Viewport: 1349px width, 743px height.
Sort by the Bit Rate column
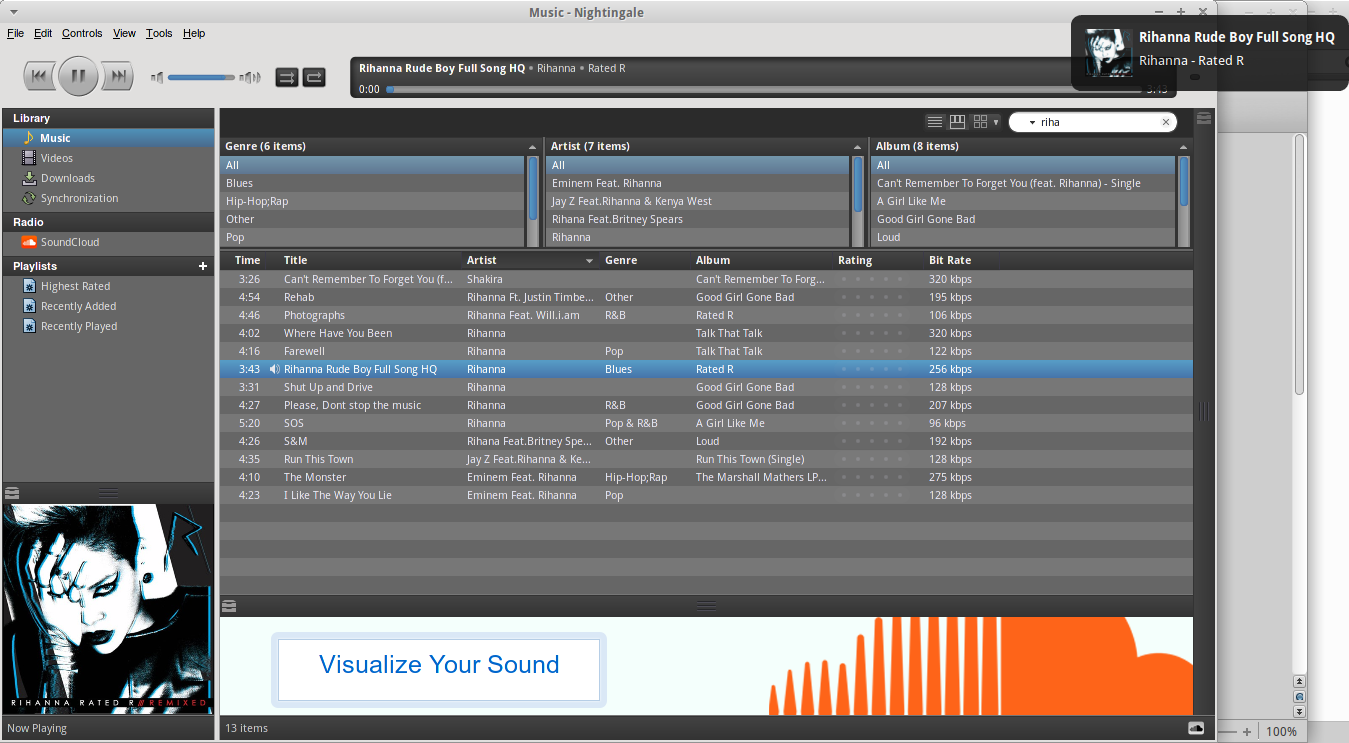pos(959,260)
